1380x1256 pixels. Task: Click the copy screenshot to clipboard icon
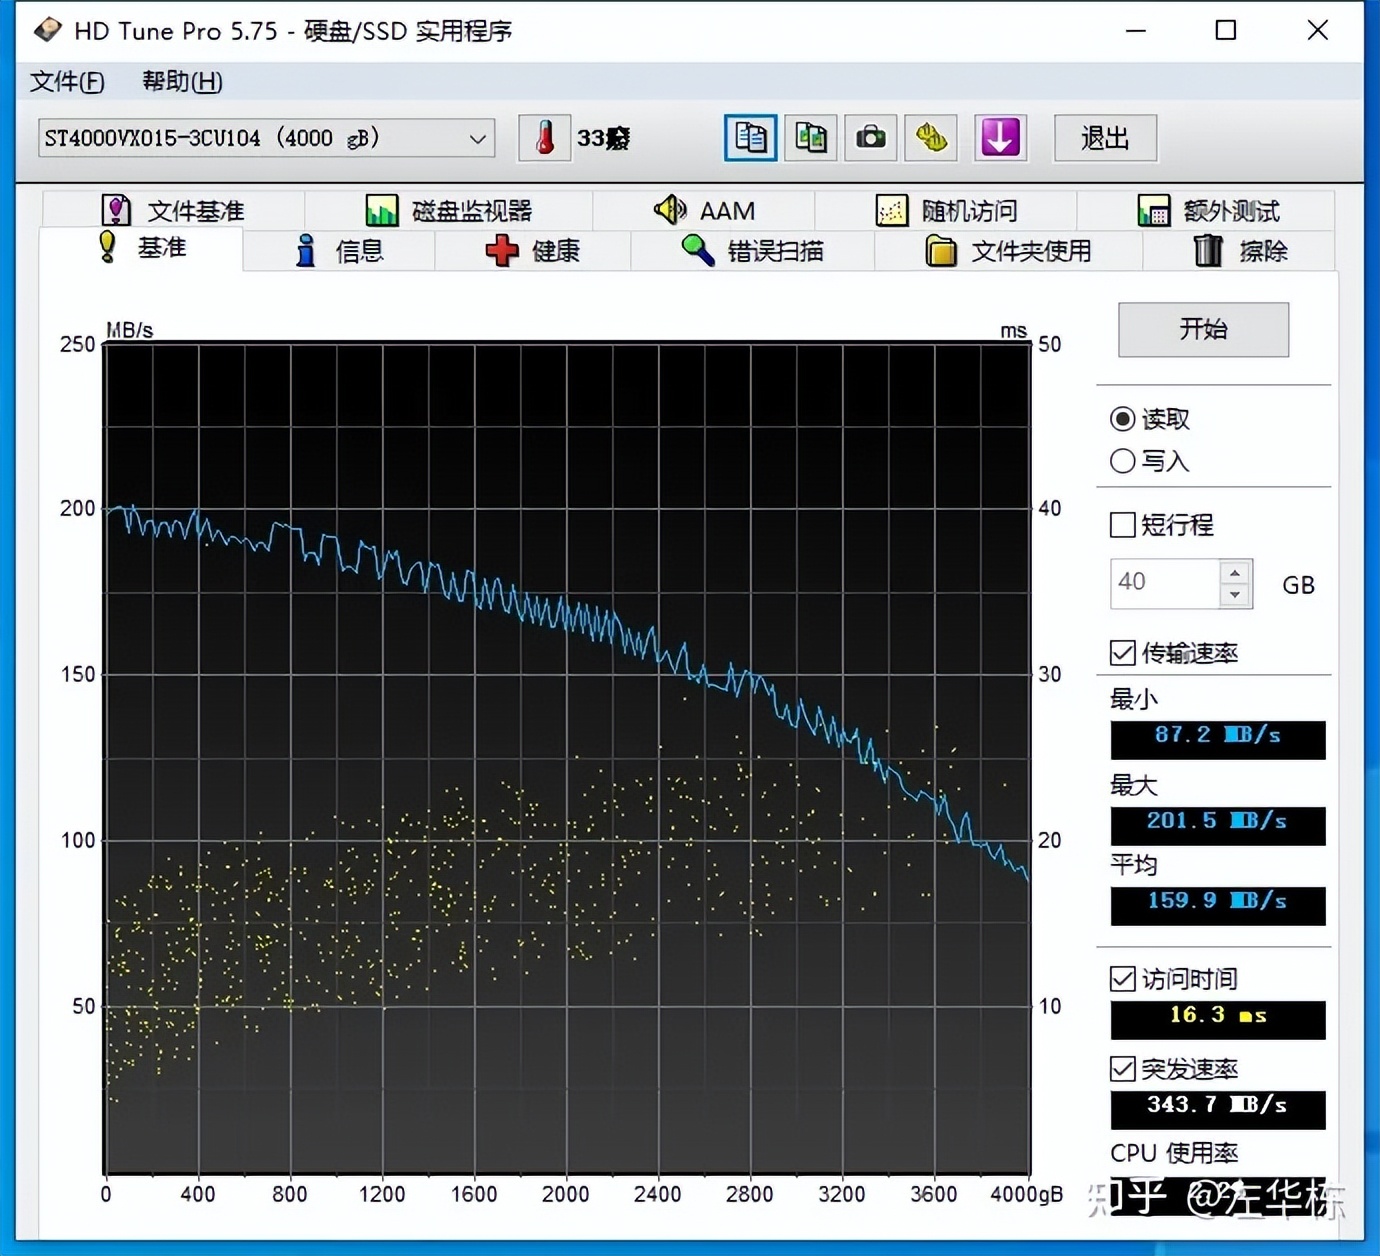(x=810, y=138)
